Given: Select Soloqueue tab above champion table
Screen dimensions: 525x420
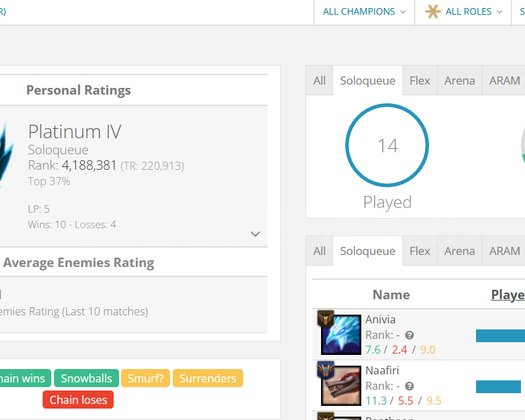Looking at the screenshot, I should click(368, 251).
